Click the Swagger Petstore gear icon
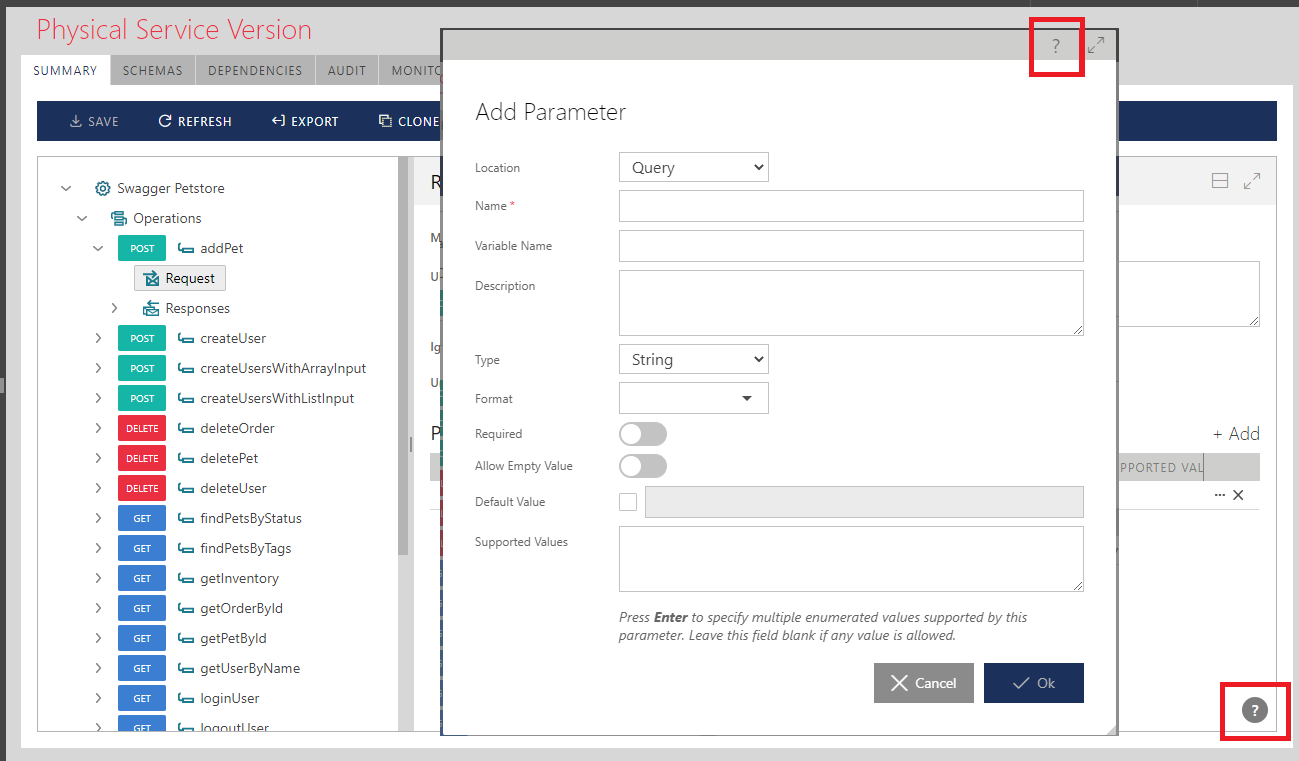The height and width of the screenshot is (761, 1299). (x=102, y=188)
